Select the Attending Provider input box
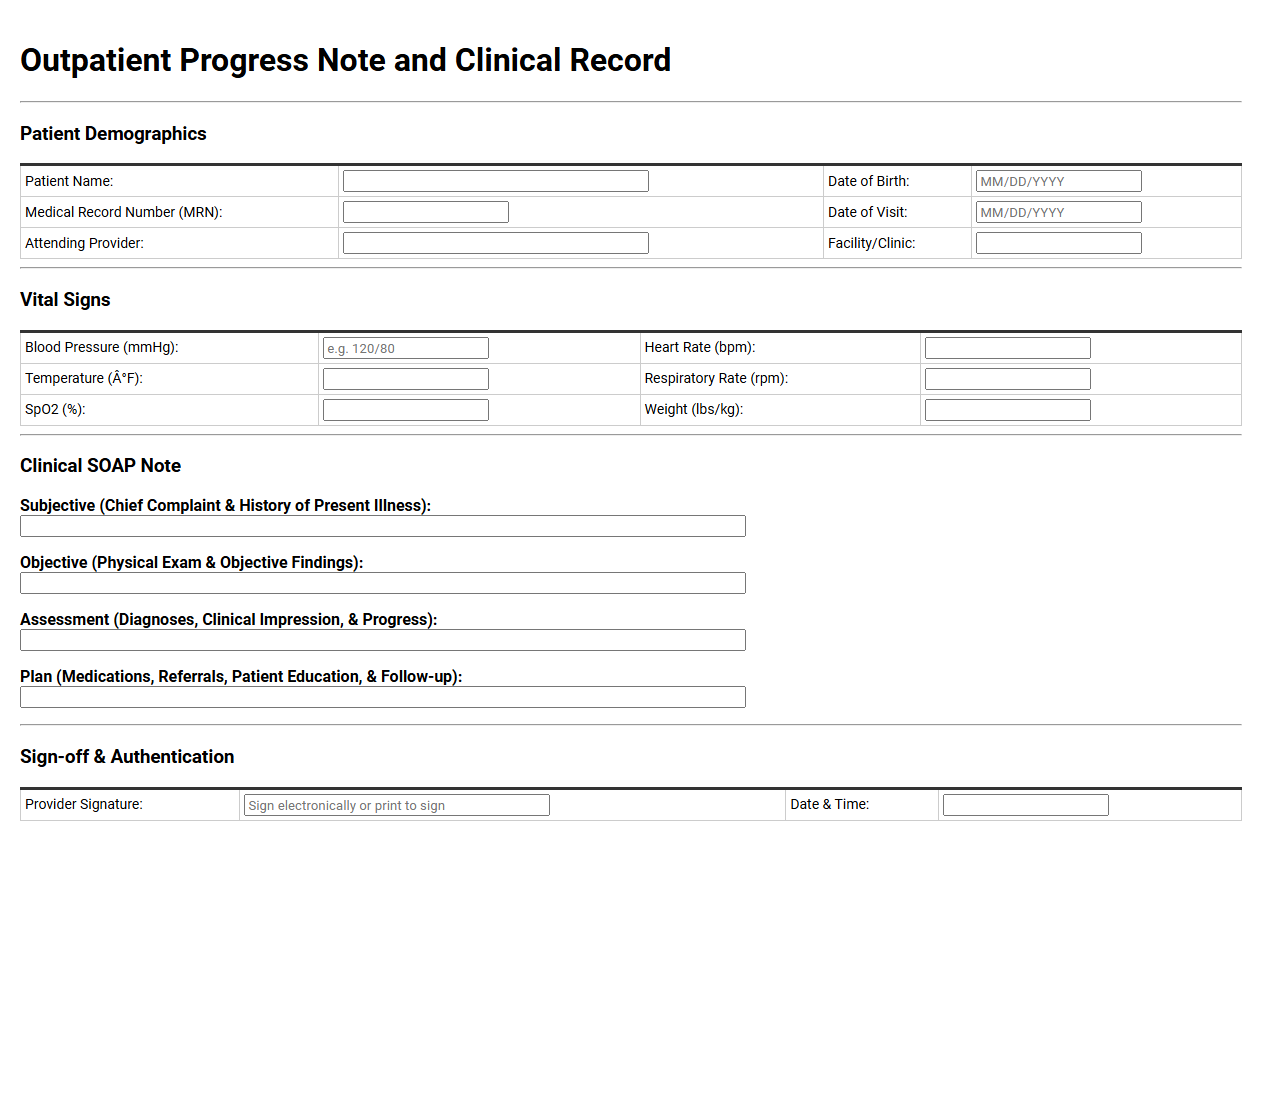Screen dimensions: 1262x1120 495,243
